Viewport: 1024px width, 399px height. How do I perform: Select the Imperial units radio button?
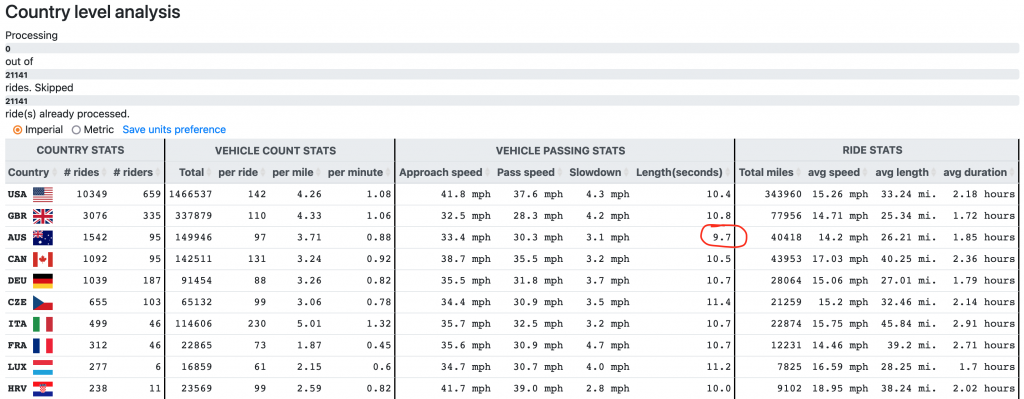click(18, 130)
